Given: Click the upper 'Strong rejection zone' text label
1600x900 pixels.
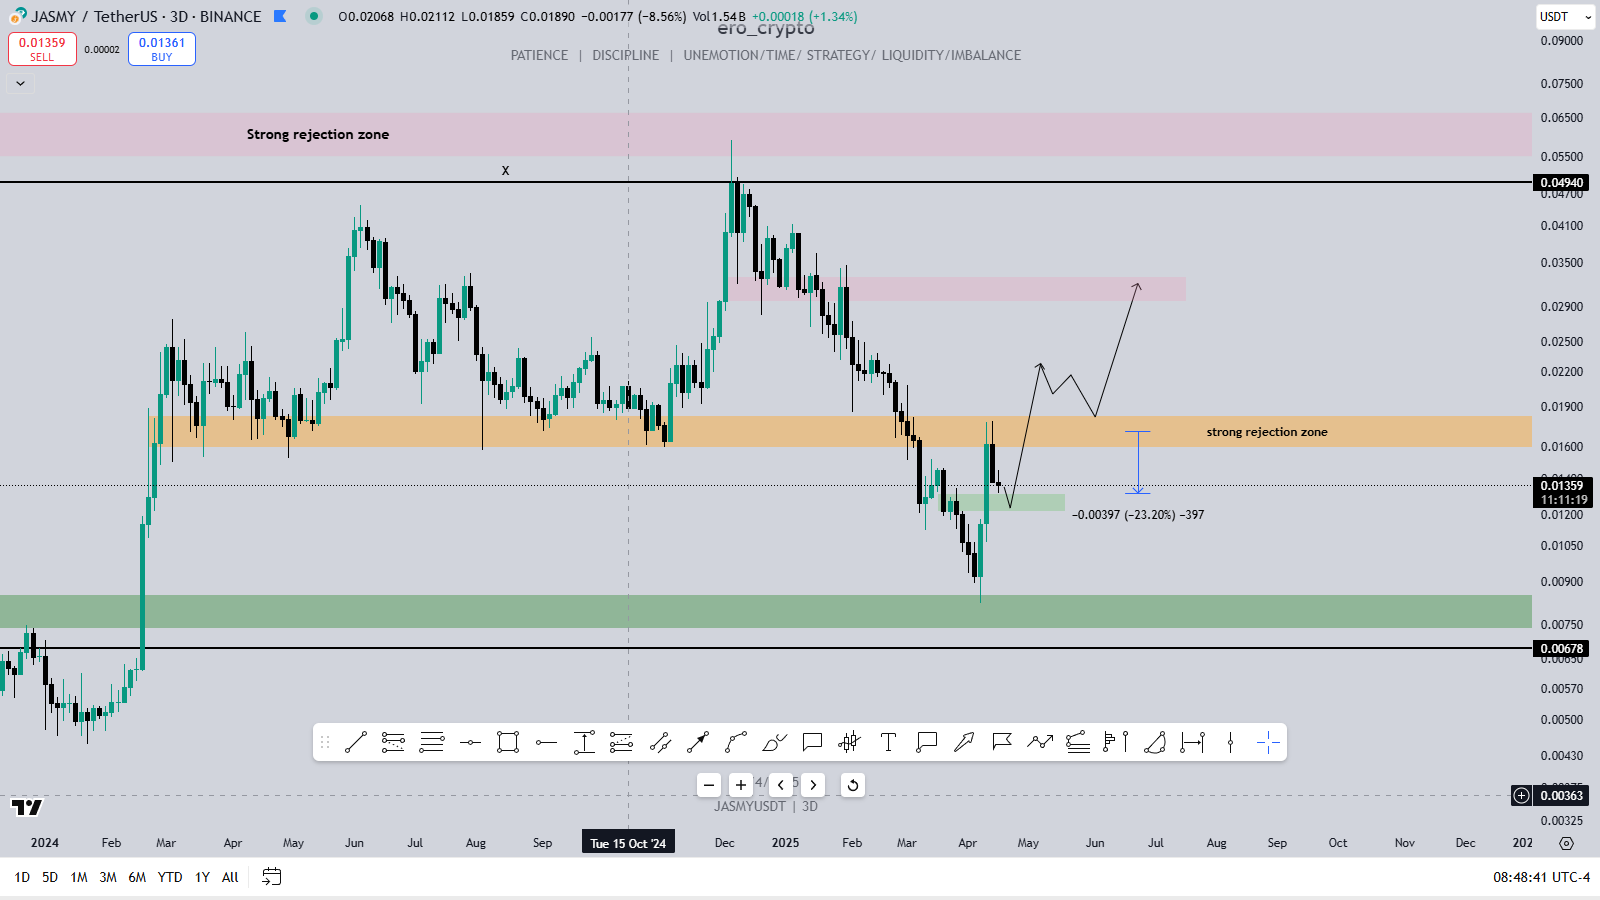Looking at the screenshot, I should [x=318, y=134].
